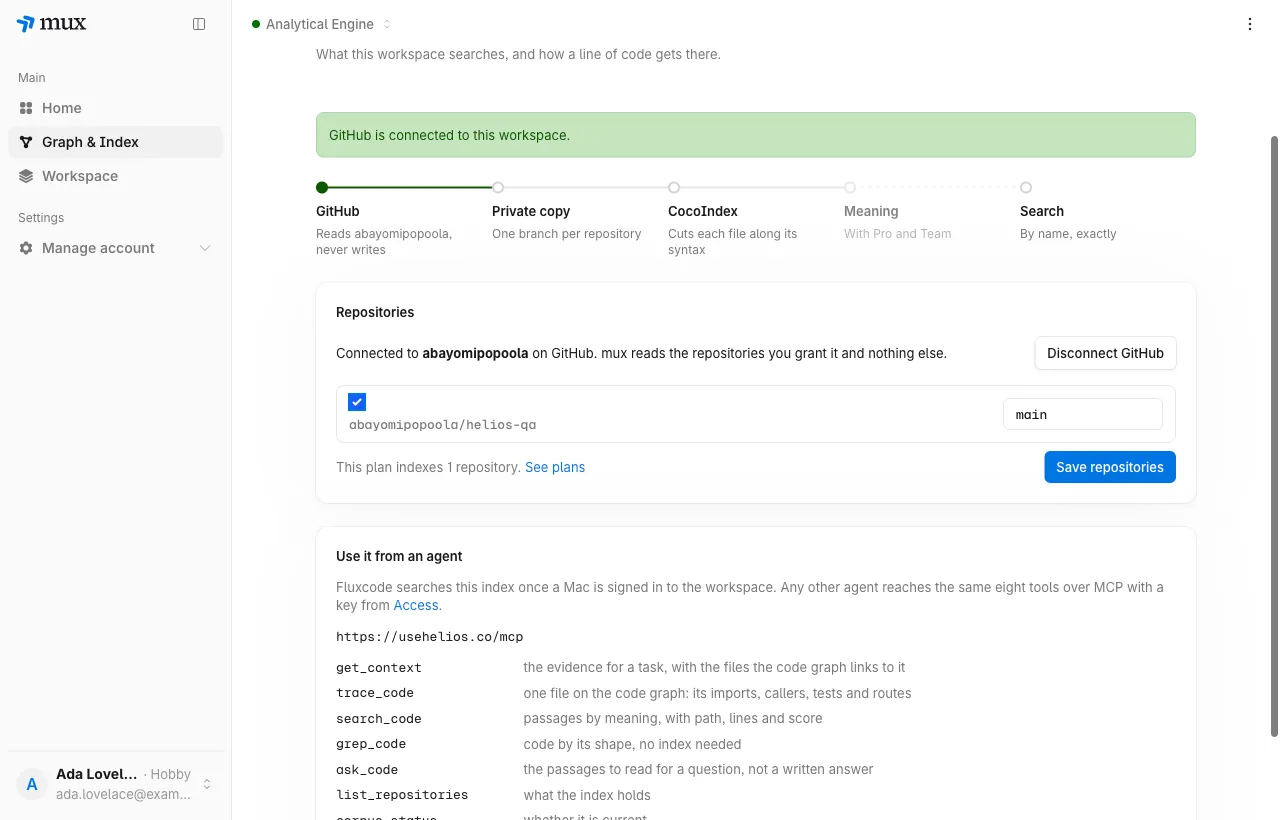Click the get_context tool name
The image size is (1280, 820).
379,667
